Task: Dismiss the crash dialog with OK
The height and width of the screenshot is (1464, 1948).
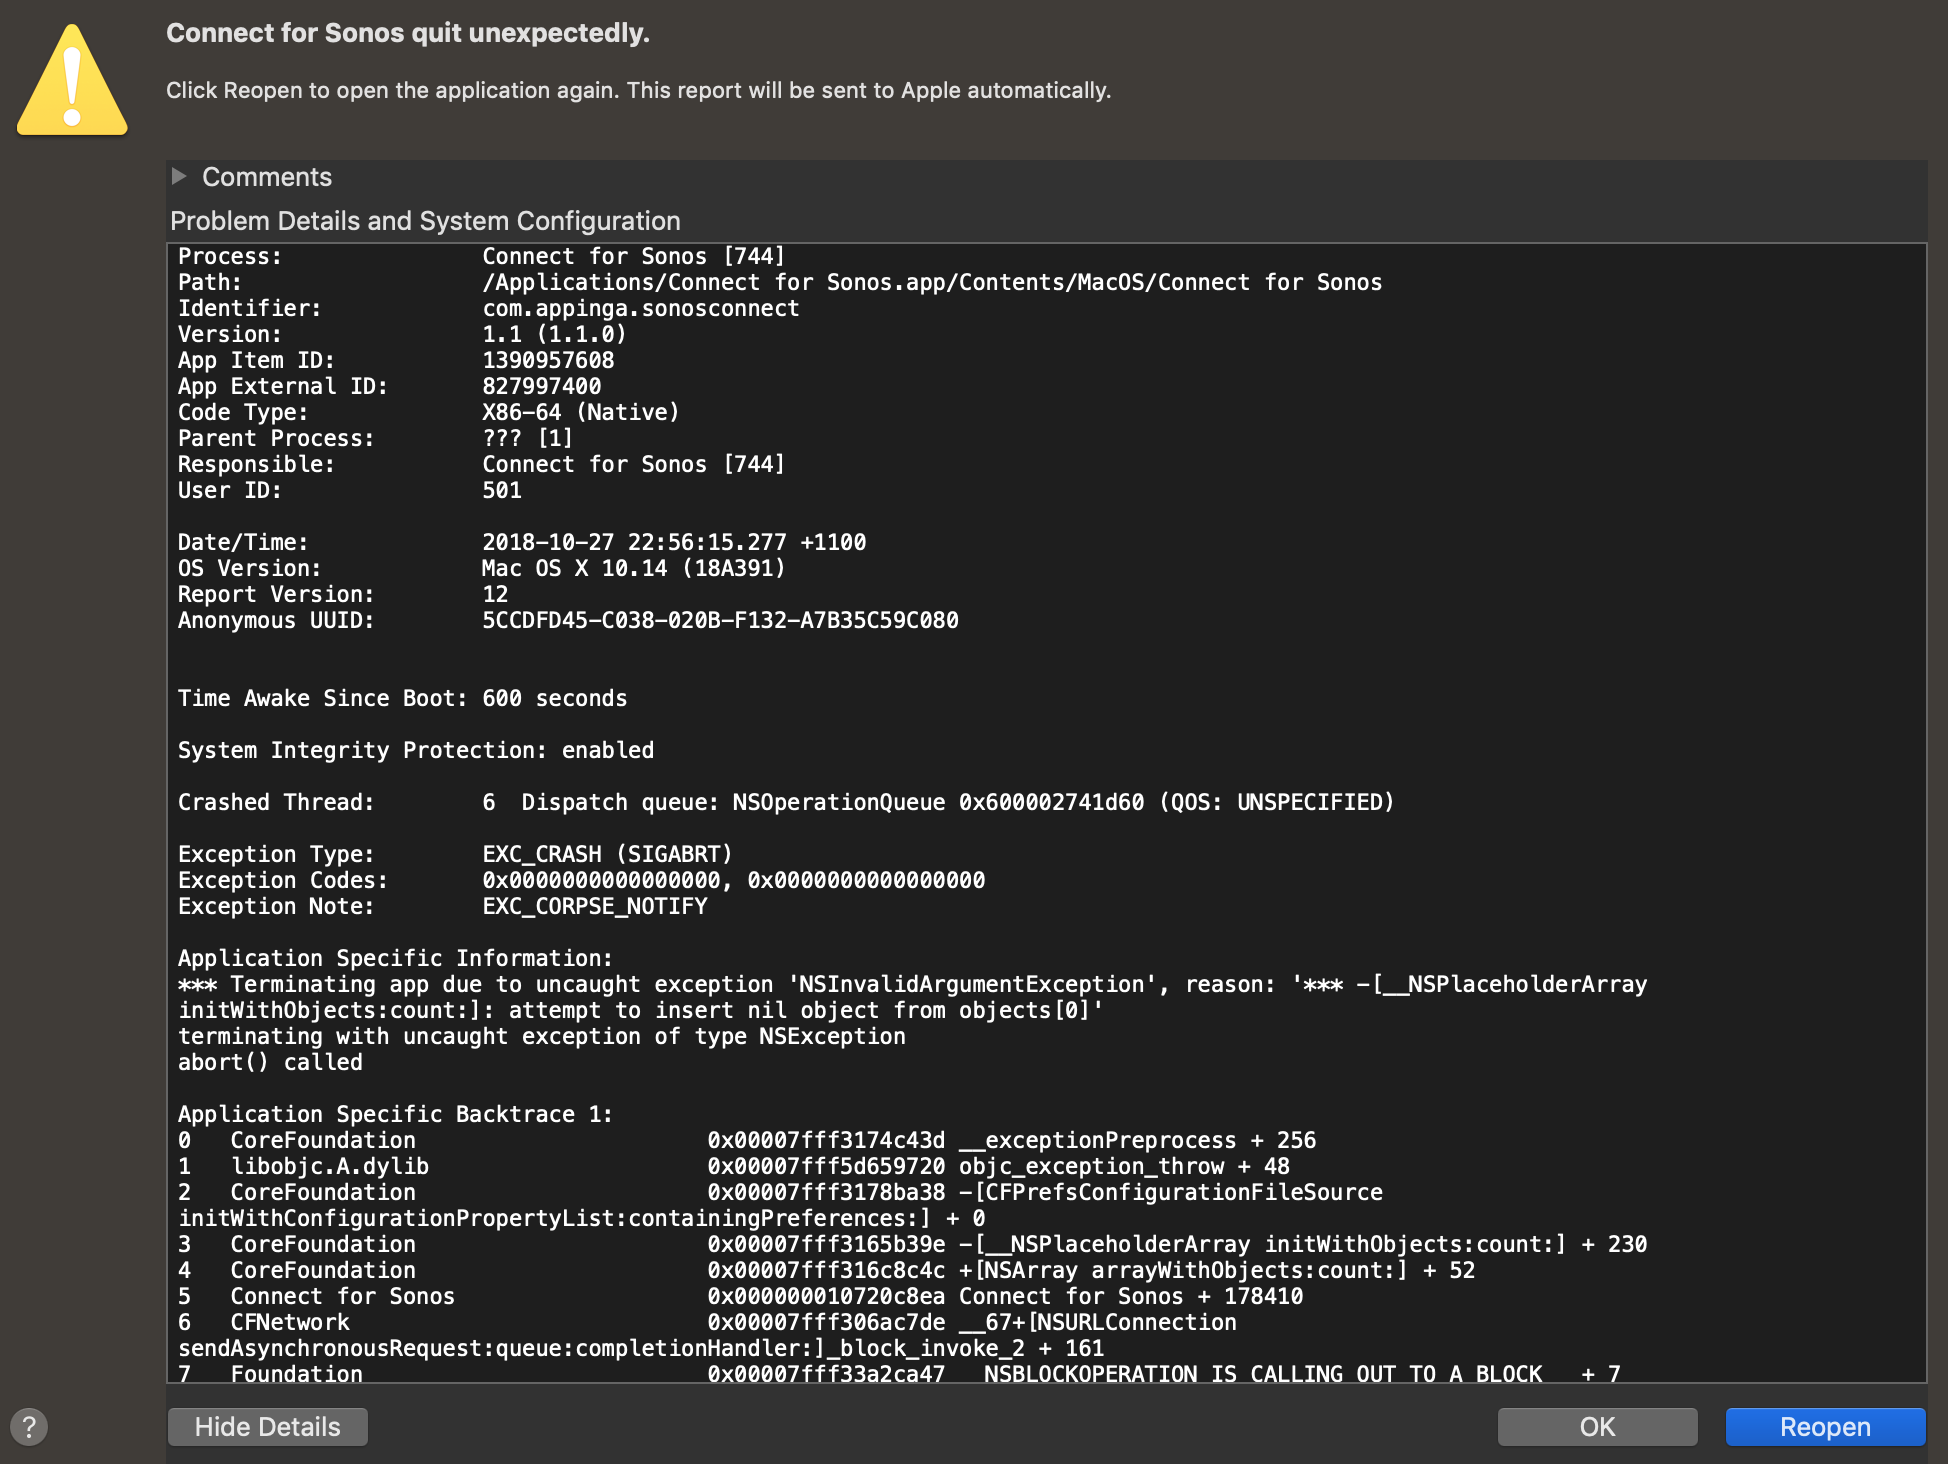Action: click(1597, 1427)
